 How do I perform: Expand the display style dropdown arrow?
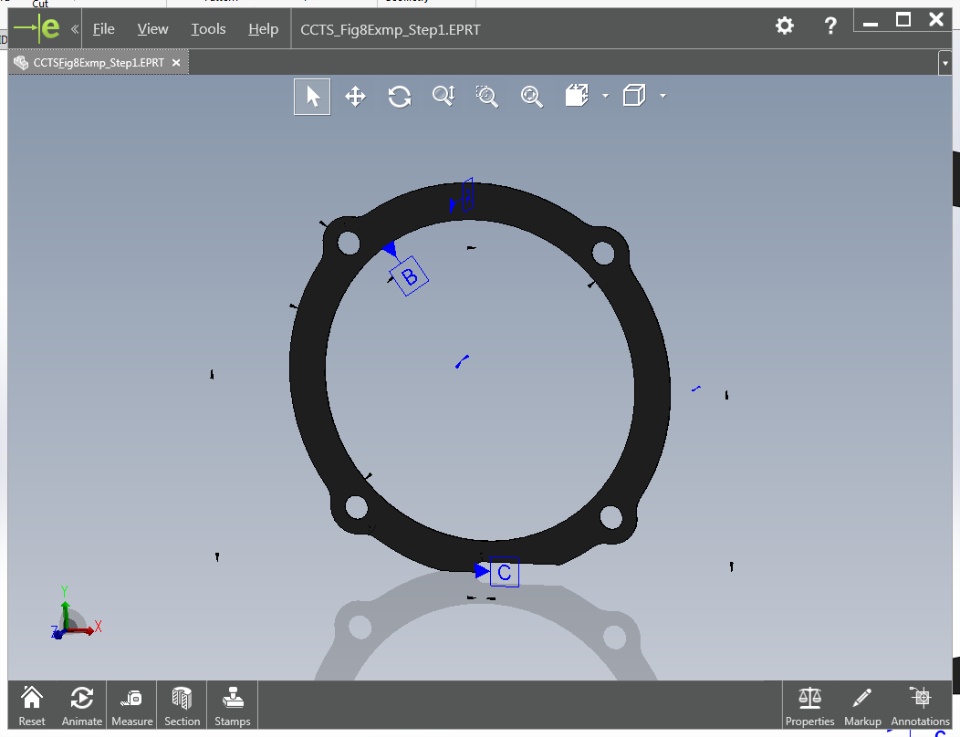click(x=663, y=95)
